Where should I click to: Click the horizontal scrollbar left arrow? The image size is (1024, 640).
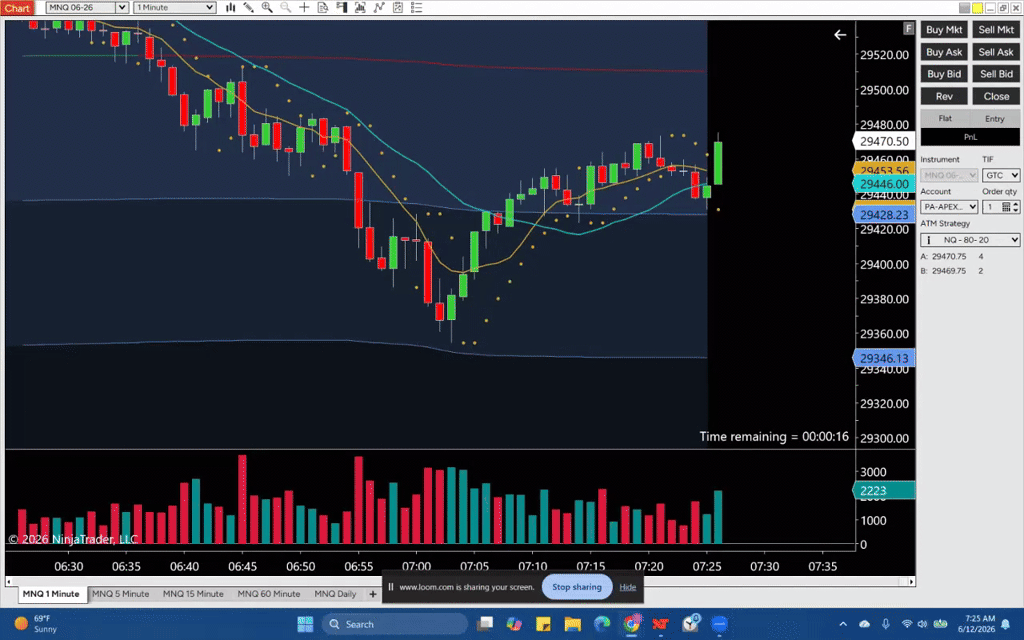[8, 581]
